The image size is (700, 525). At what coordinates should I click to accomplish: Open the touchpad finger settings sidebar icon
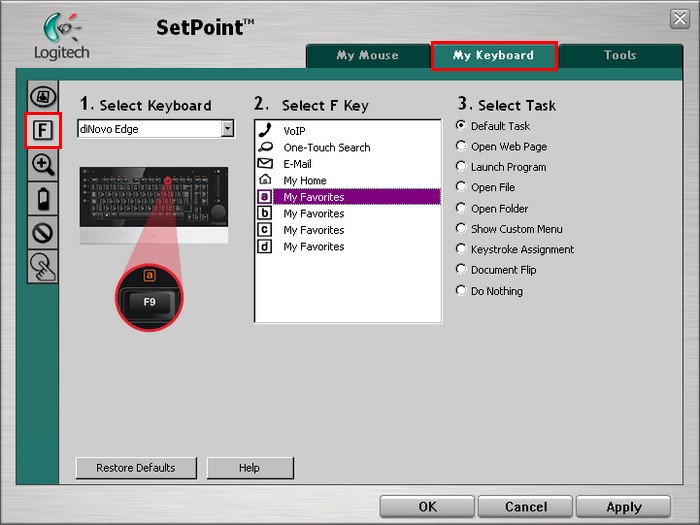pyautogui.click(x=42, y=267)
